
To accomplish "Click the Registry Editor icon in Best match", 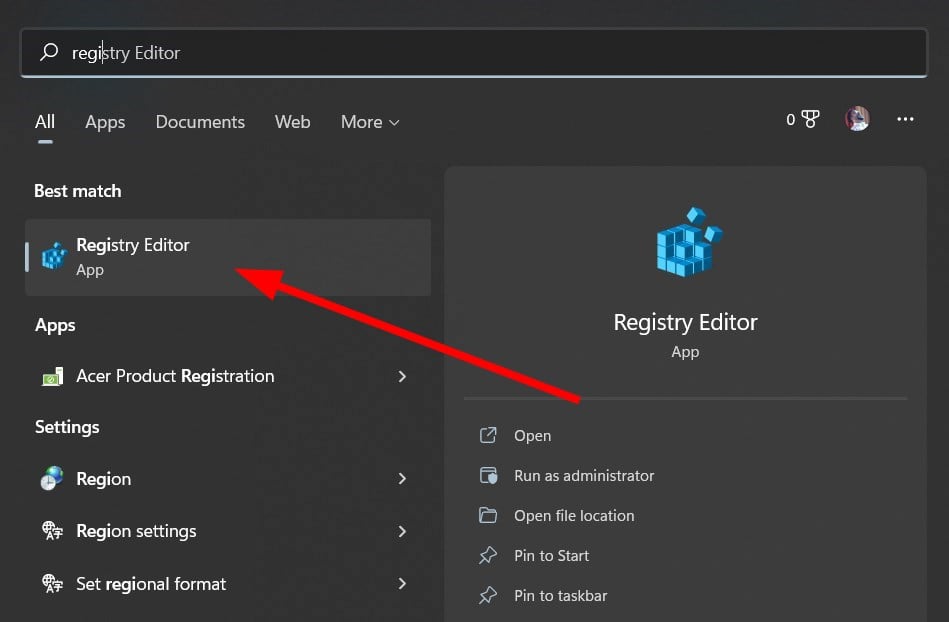I will [x=54, y=256].
